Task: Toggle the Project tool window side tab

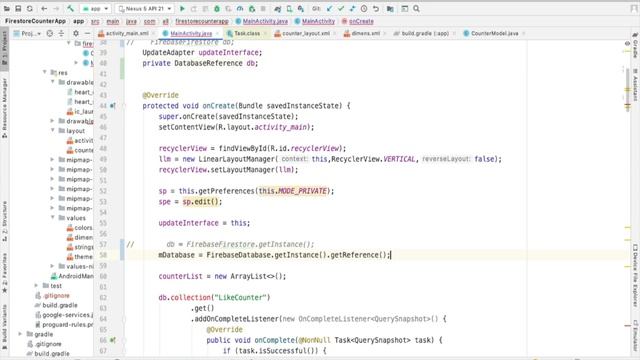Action: [x=4, y=48]
